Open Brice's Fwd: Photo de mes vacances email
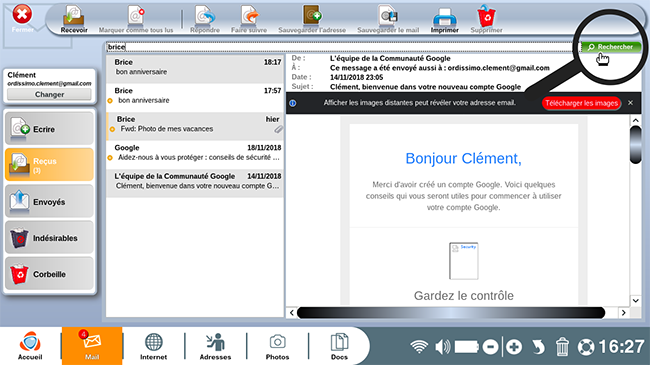The height and width of the screenshot is (365, 650). pyautogui.click(x=195, y=126)
